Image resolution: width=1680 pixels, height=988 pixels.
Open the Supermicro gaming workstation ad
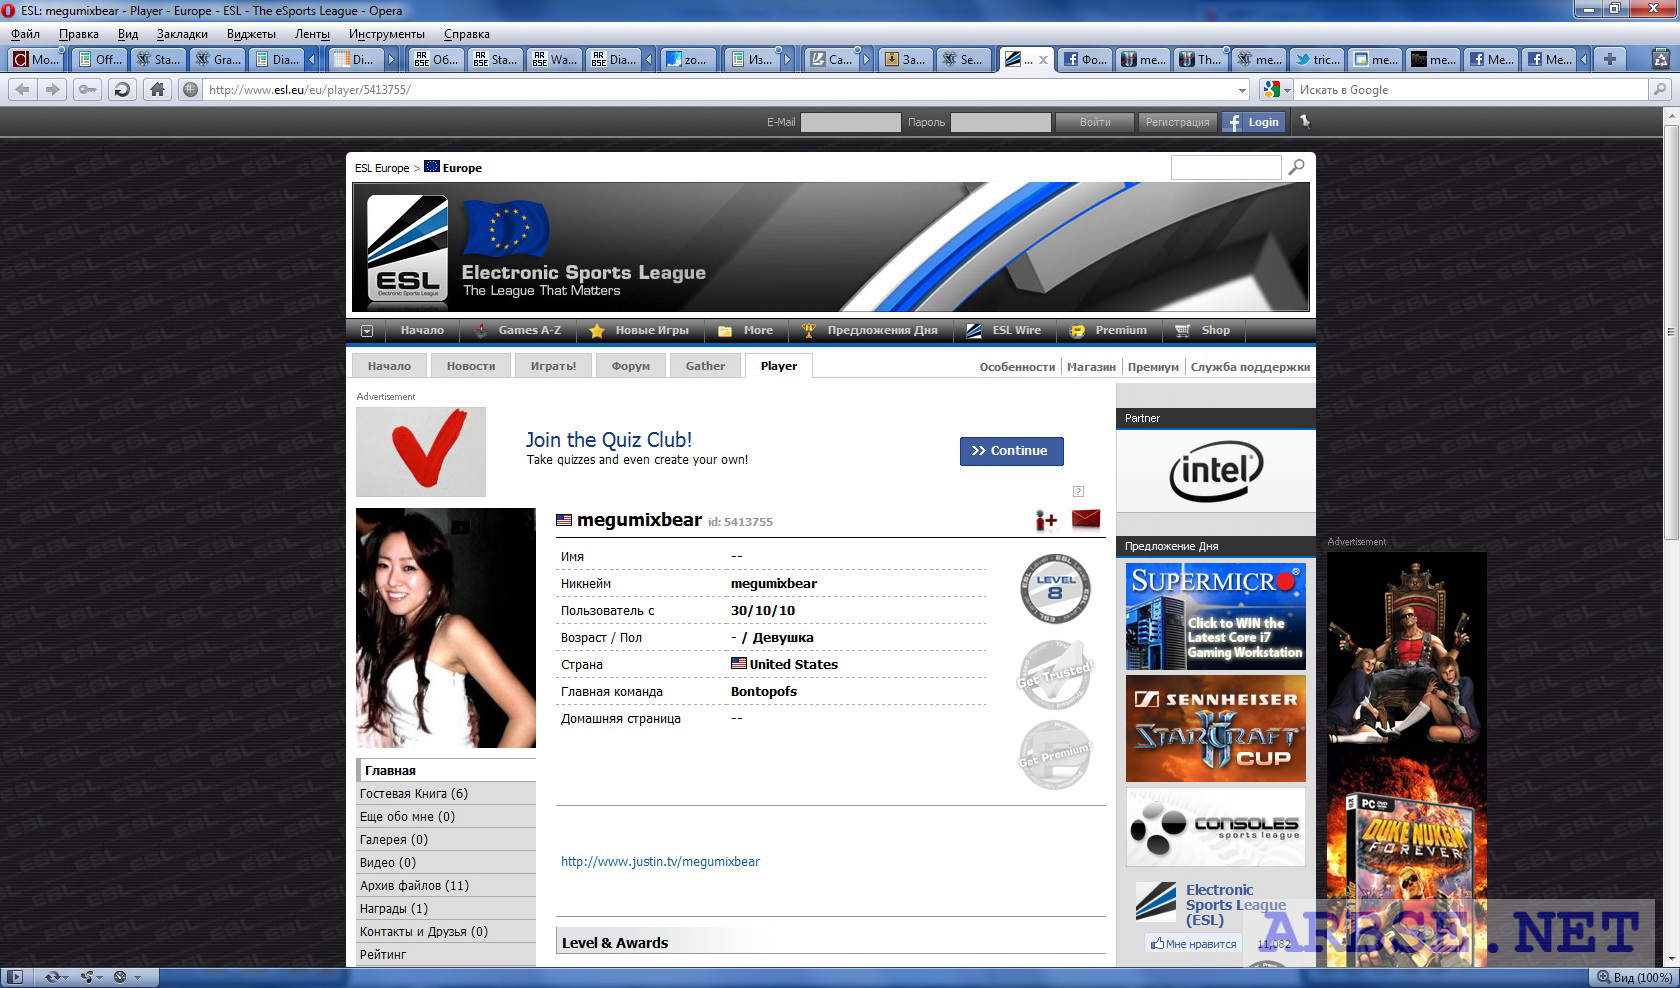pos(1216,616)
